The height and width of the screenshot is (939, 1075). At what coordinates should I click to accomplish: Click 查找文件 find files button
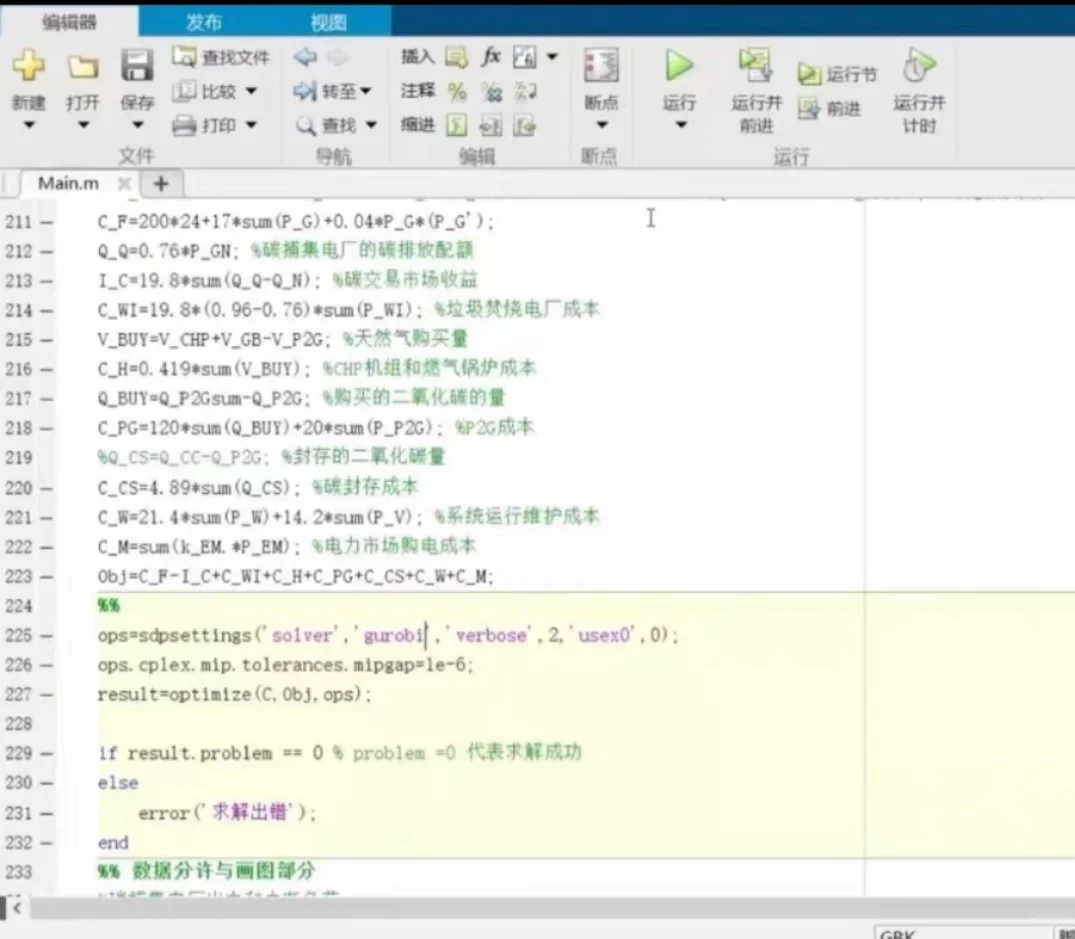tap(221, 57)
